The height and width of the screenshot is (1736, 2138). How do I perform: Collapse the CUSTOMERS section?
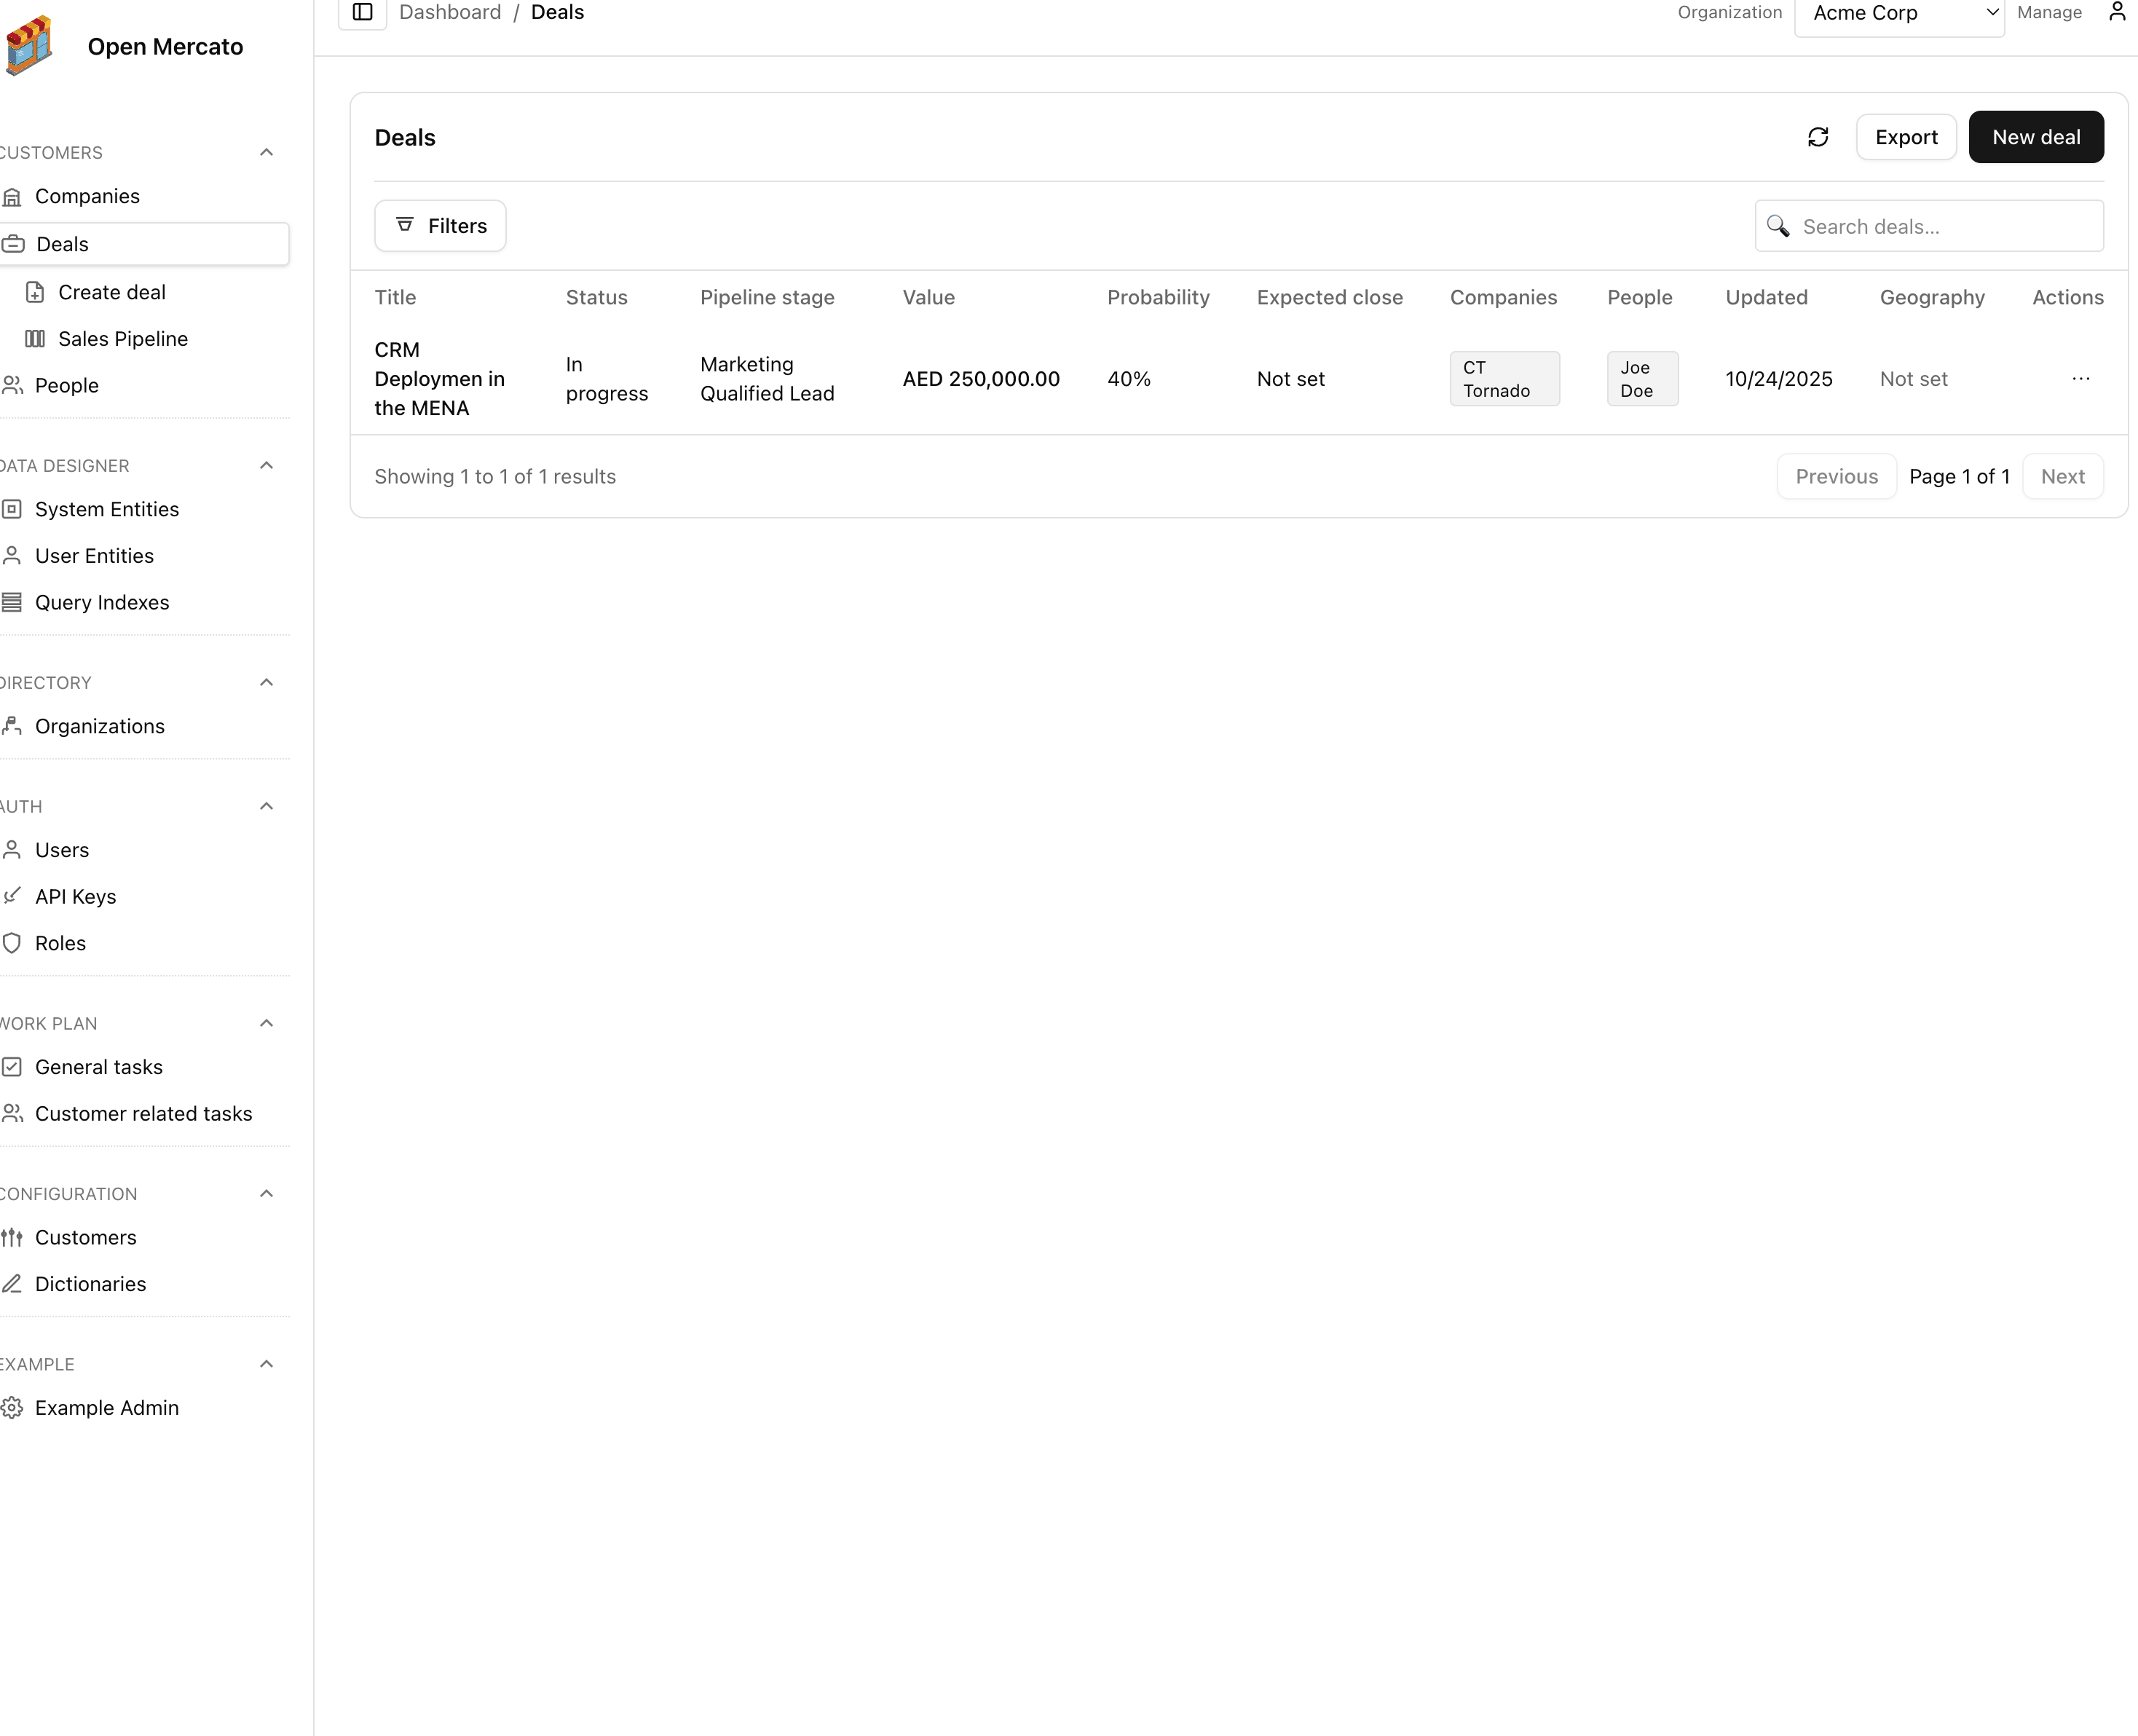(x=265, y=152)
